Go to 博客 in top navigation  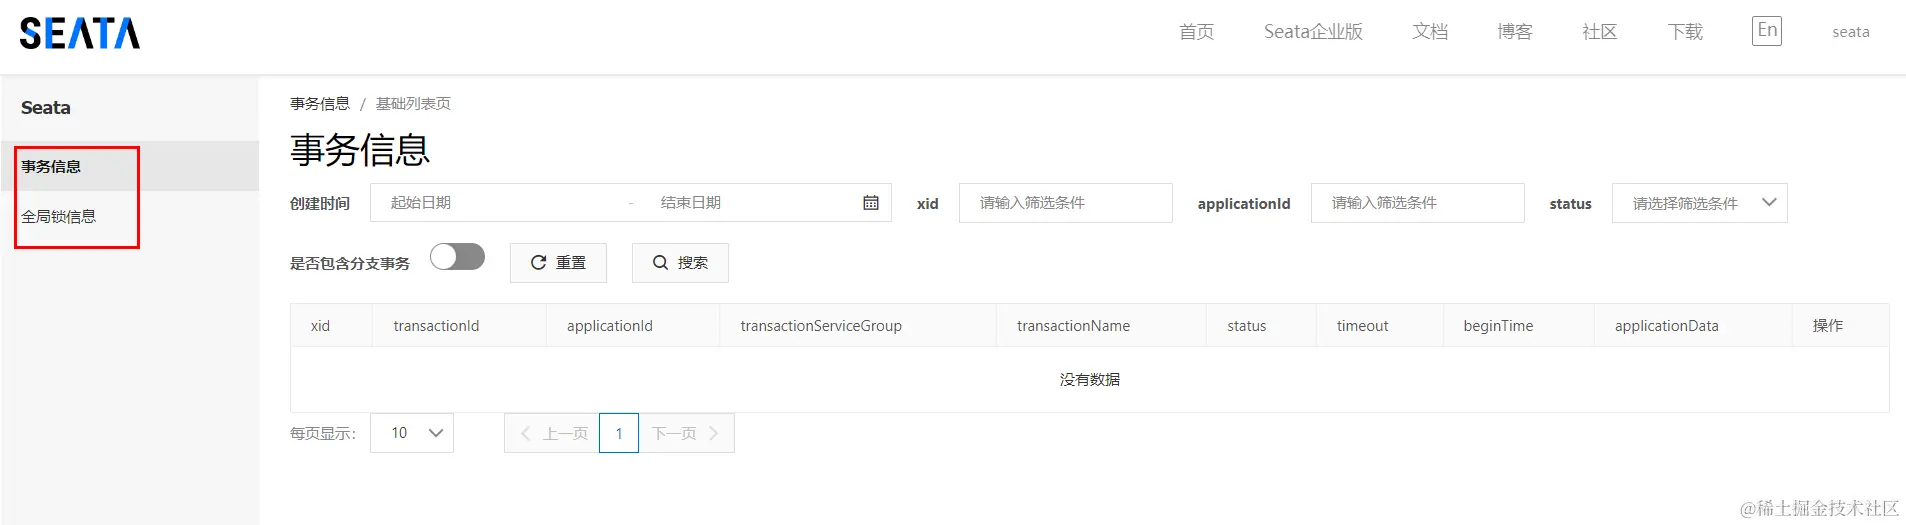1515,32
